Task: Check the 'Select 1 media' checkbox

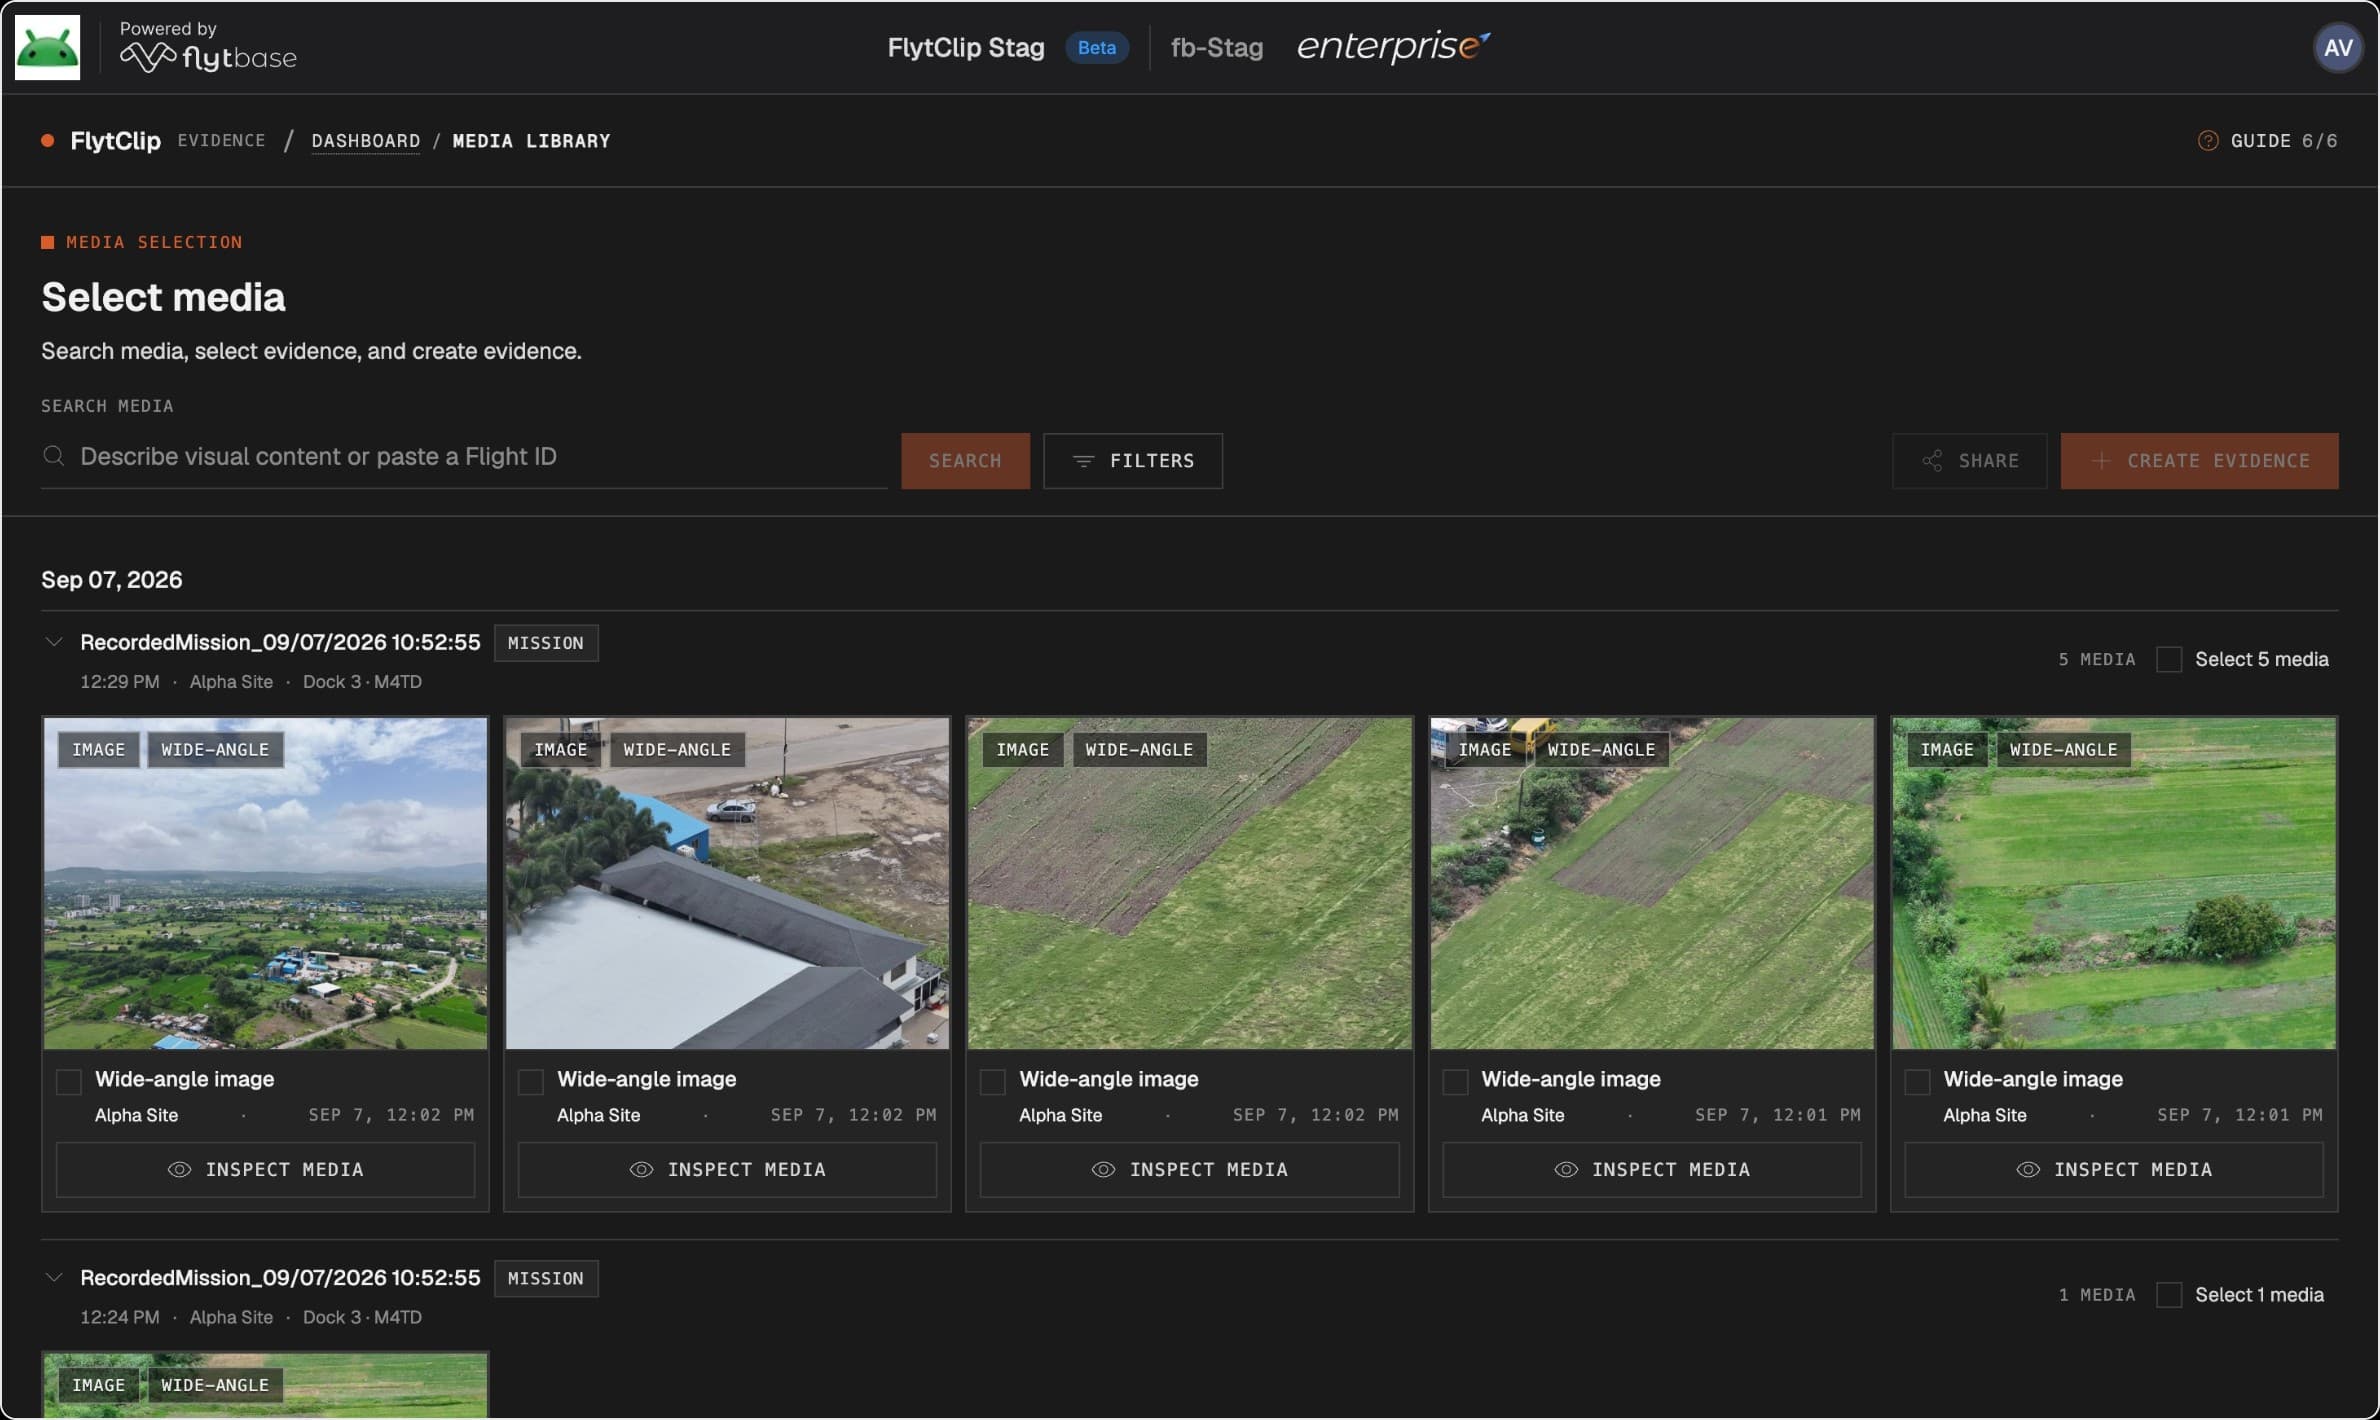Action: pos(2168,1295)
